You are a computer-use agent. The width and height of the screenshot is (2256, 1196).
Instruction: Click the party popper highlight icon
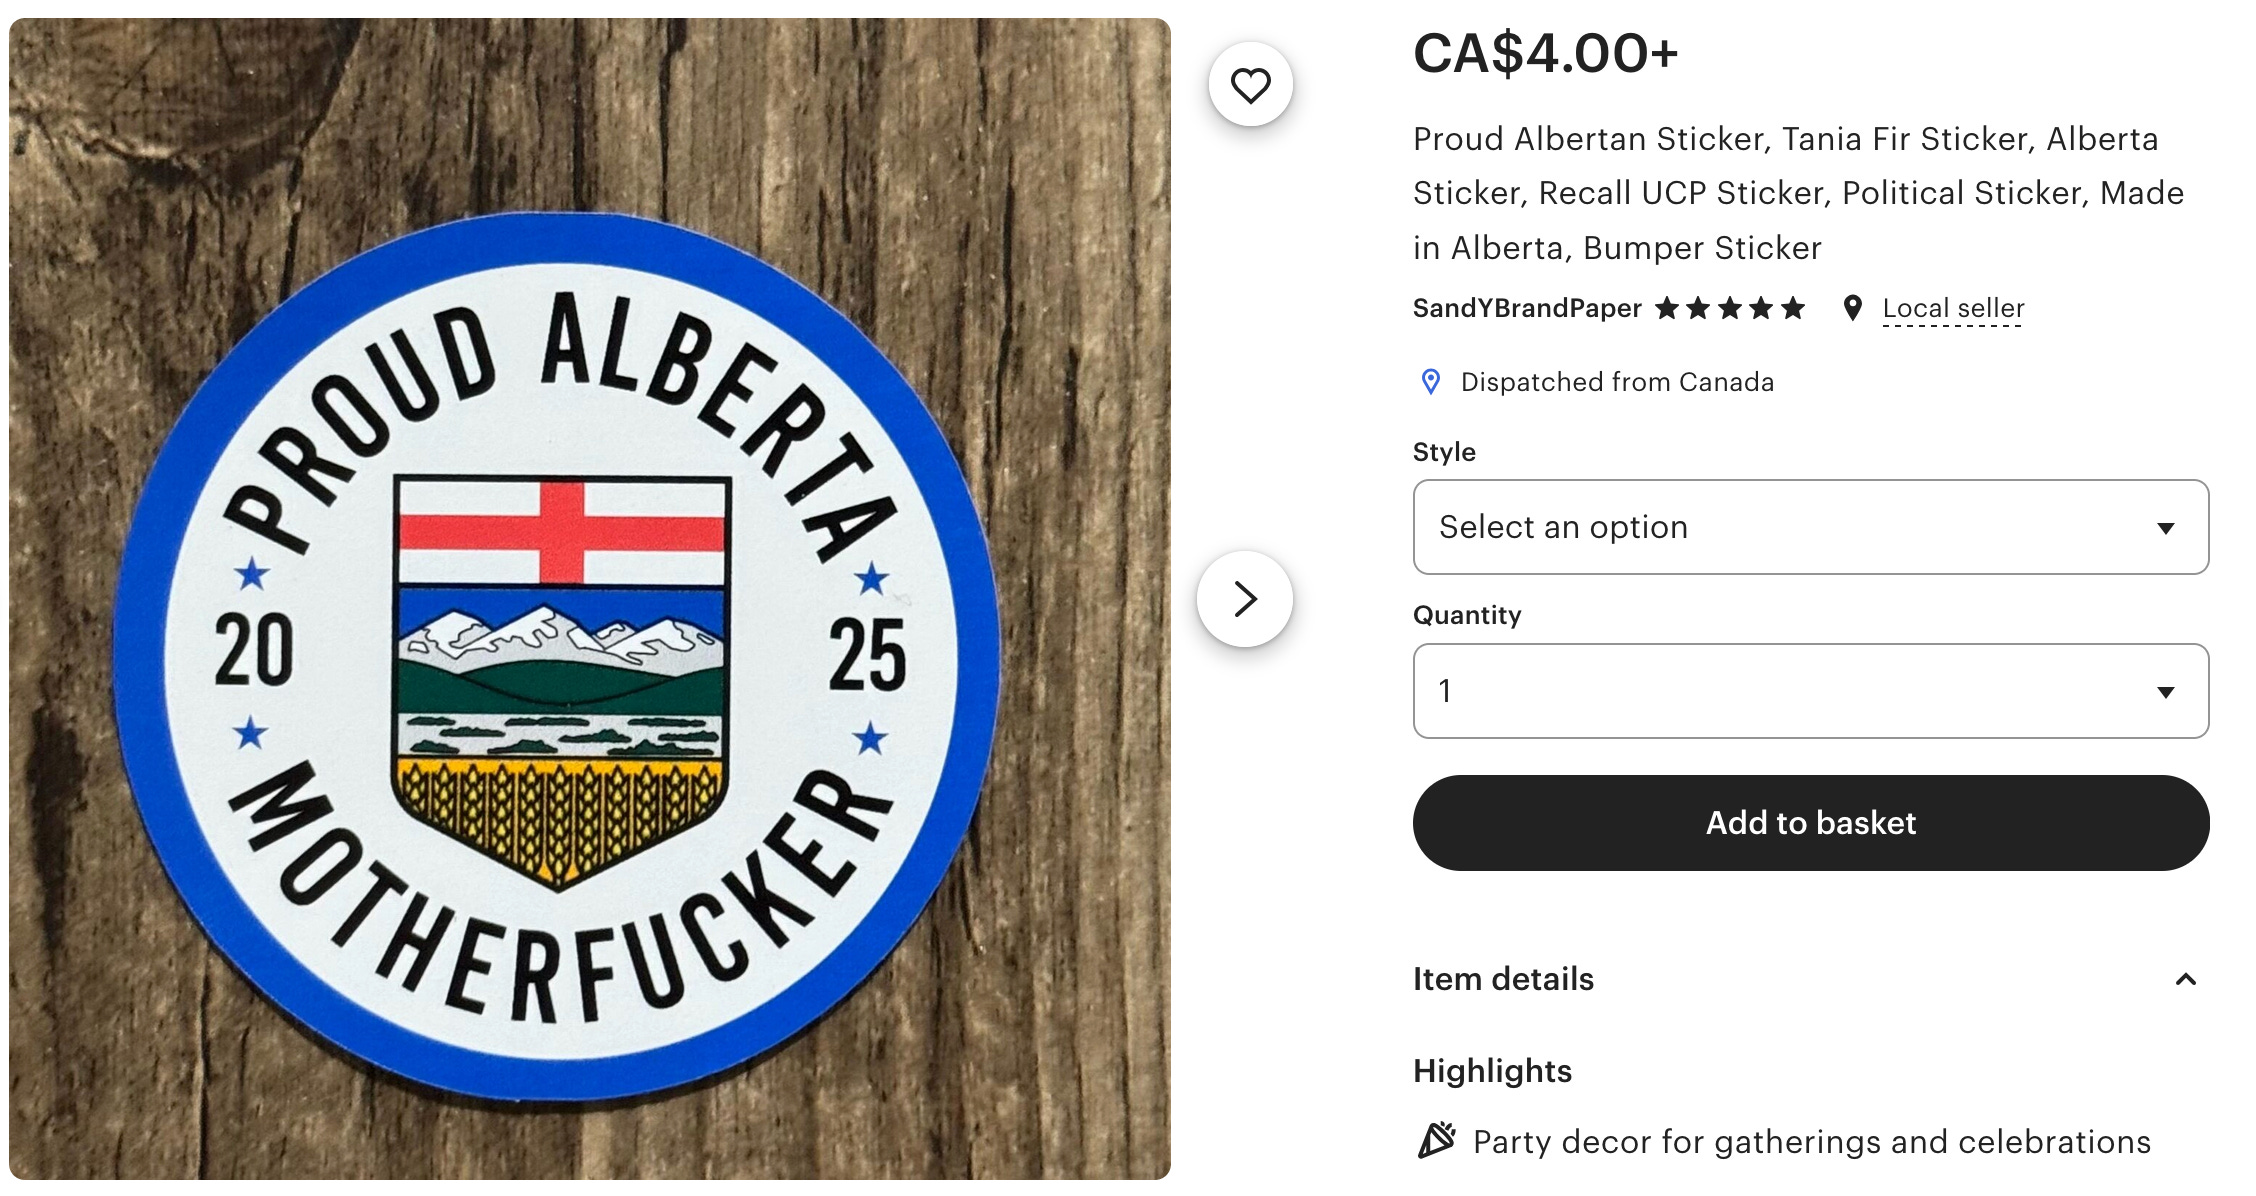point(1437,1140)
